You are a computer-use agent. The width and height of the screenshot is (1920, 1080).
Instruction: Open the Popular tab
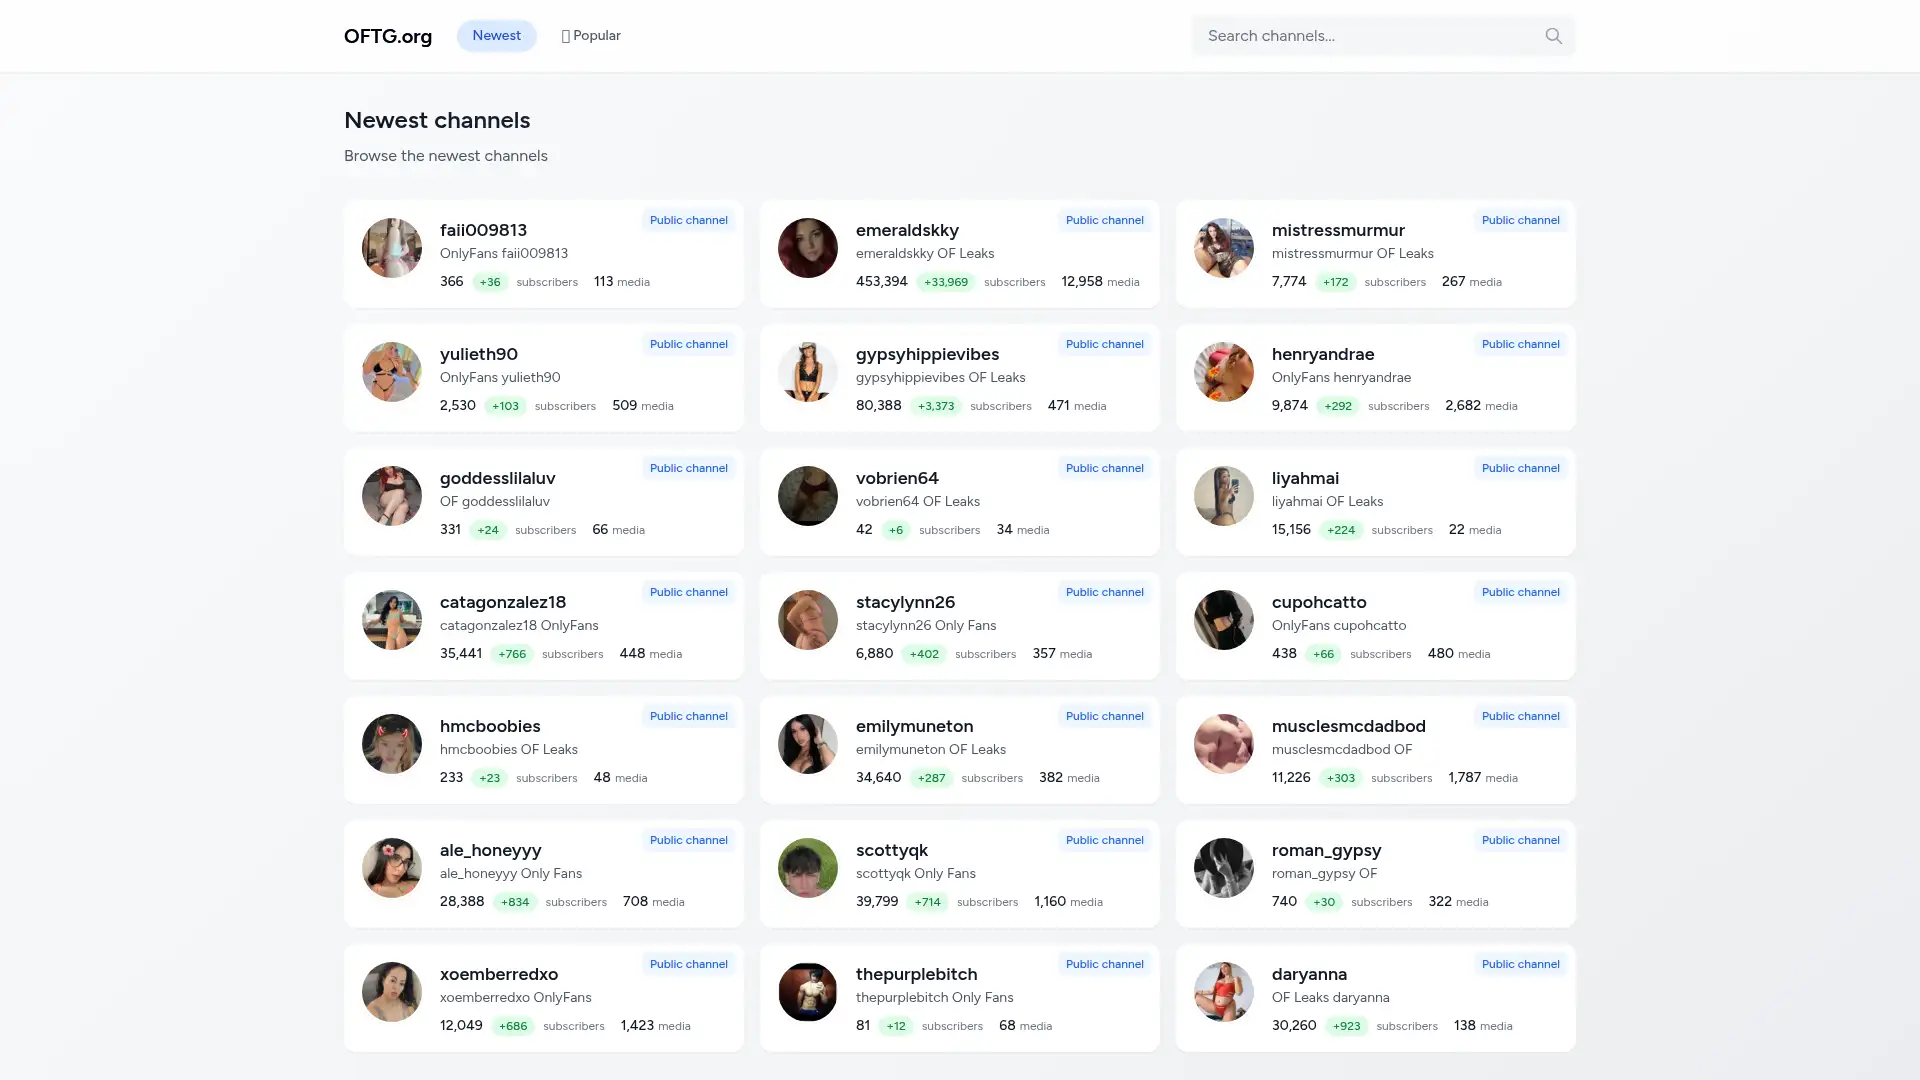tap(591, 36)
